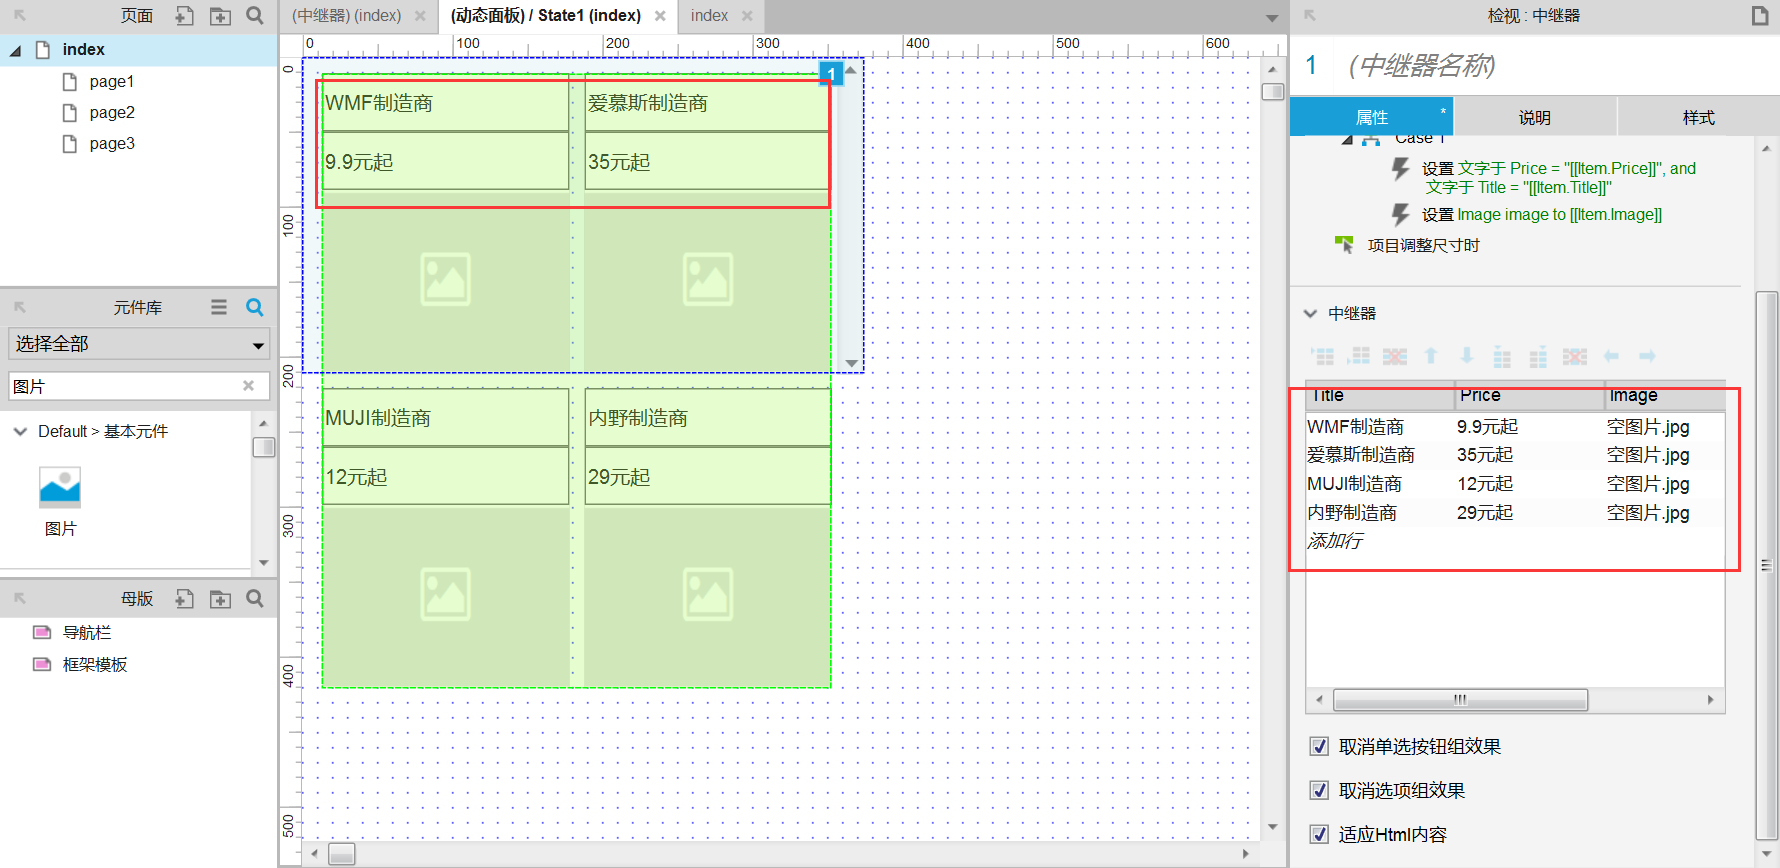Click the repeater badge number 1
This screenshot has width=1780, height=868.
click(x=831, y=73)
